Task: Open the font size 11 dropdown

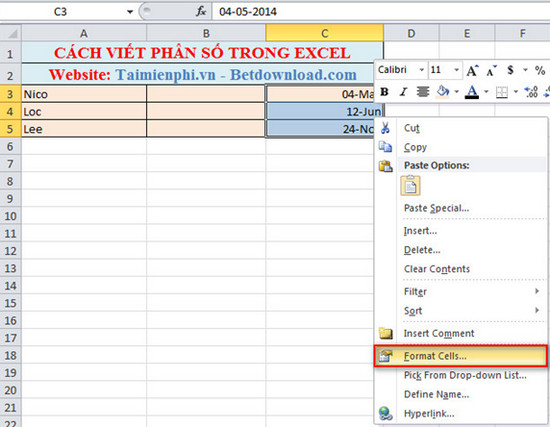Action: pyautogui.click(x=456, y=70)
